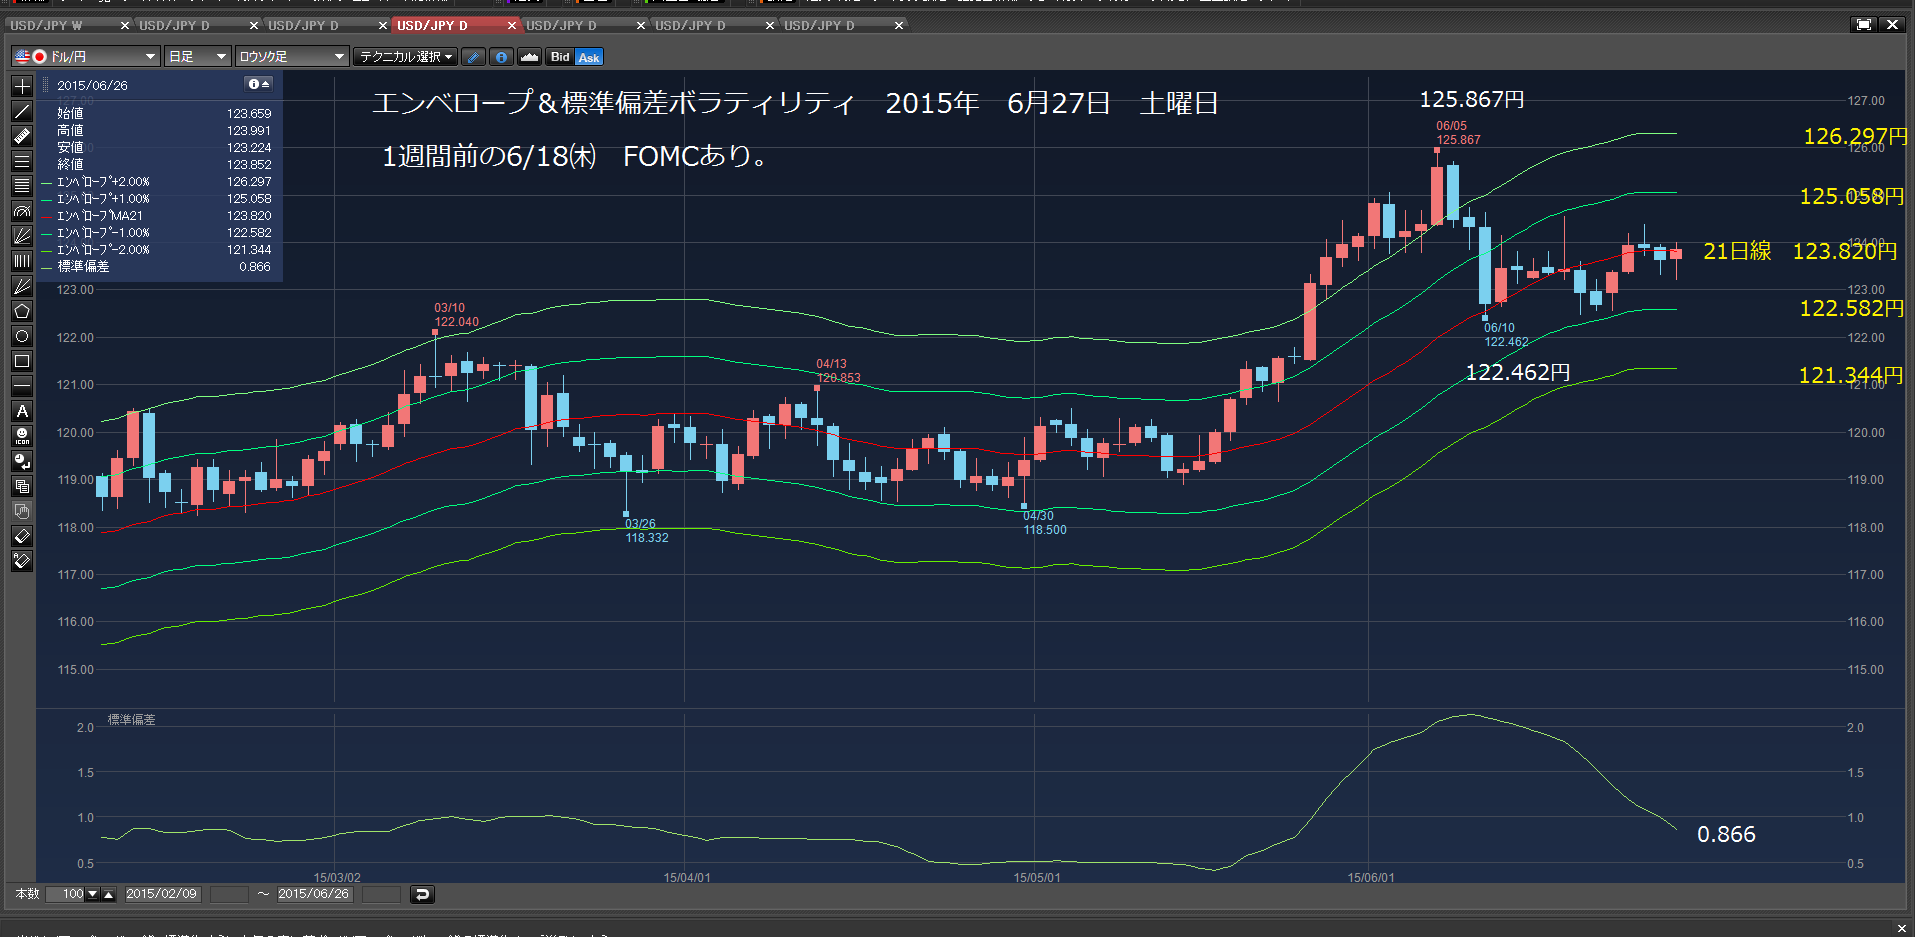Select the ruler measurement tool
1915x937 pixels.
click(x=22, y=136)
